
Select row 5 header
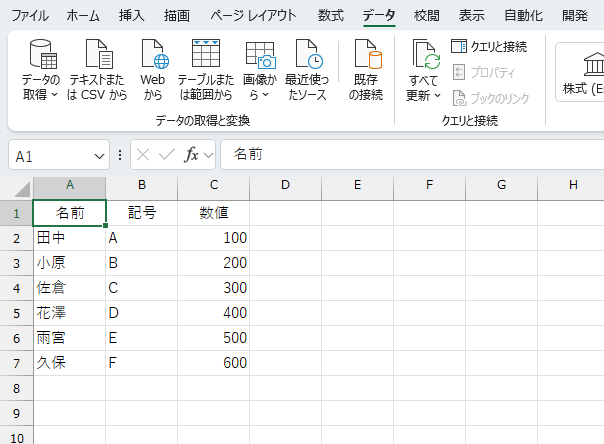16,313
